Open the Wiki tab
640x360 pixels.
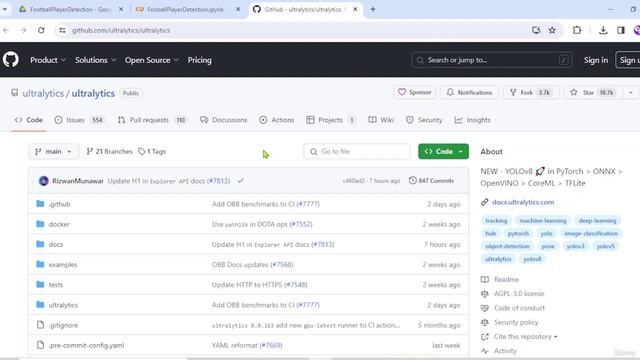[381, 120]
